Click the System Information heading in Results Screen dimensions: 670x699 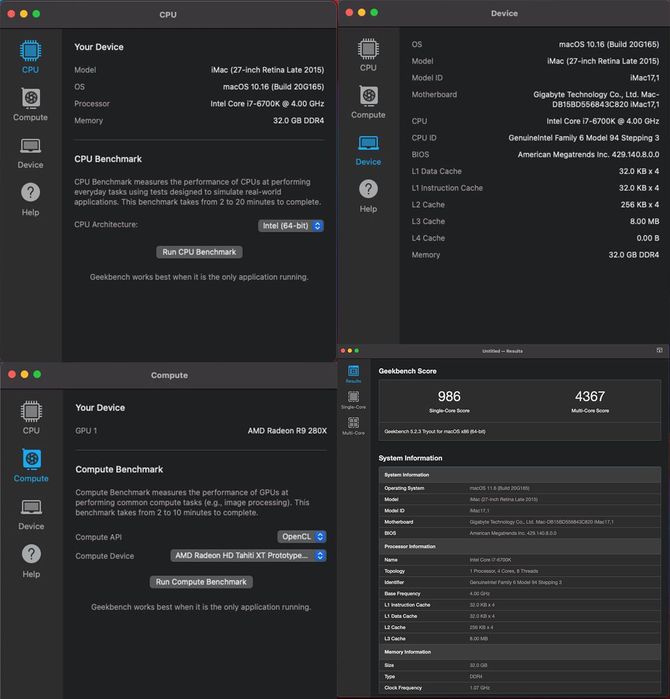pyautogui.click(x=410, y=458)
